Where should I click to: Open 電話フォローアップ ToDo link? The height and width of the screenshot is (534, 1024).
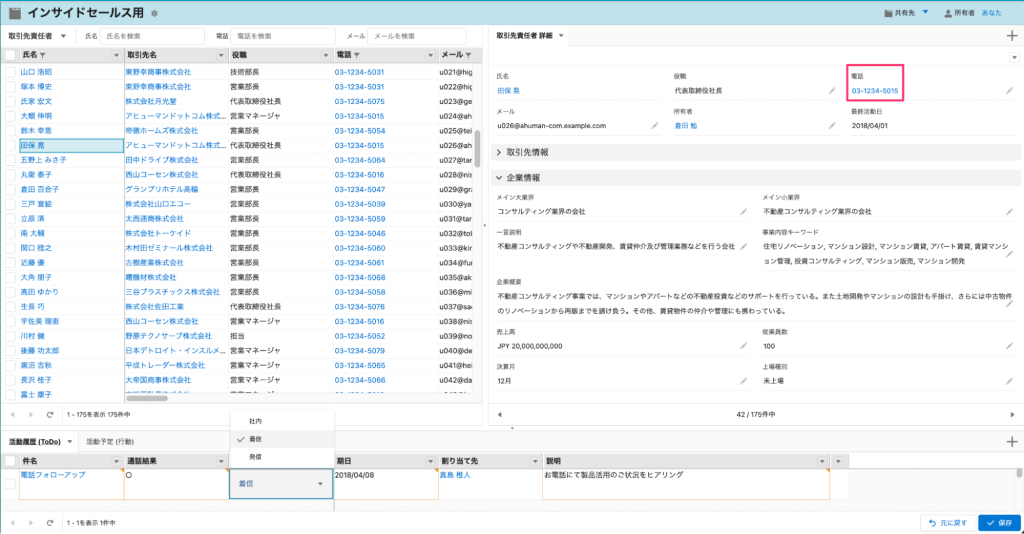tap(53, 475)
